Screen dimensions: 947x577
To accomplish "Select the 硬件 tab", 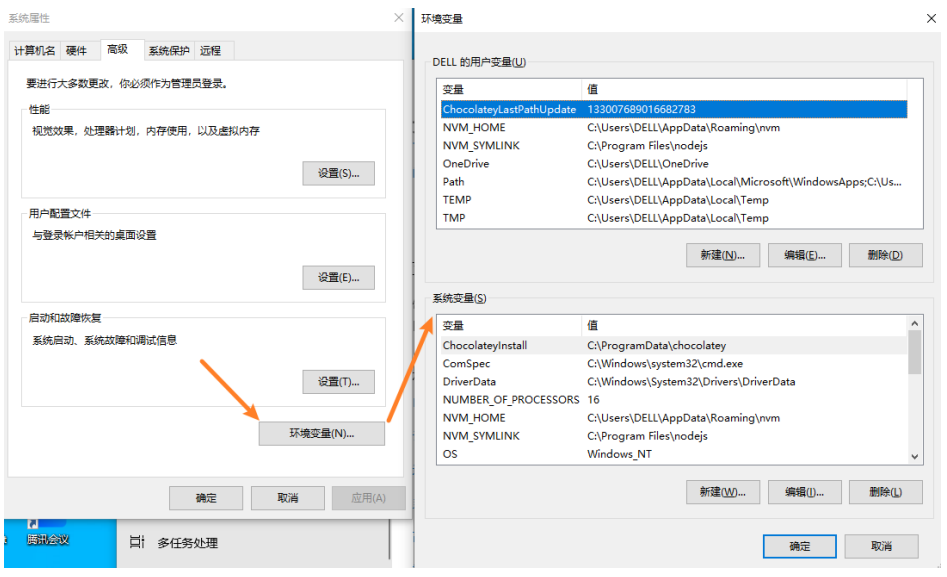I will tap(77, 51).
